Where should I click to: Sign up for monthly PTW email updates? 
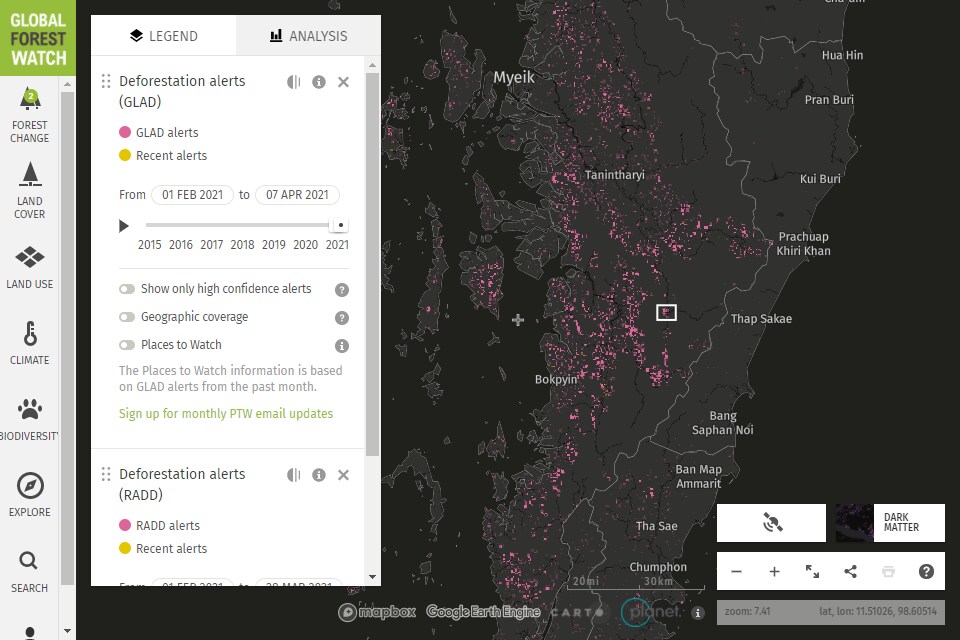point(226,413)
